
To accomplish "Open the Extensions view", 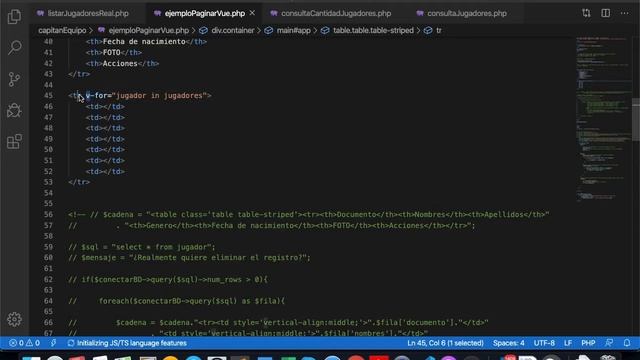I will [x=14, y=142].
